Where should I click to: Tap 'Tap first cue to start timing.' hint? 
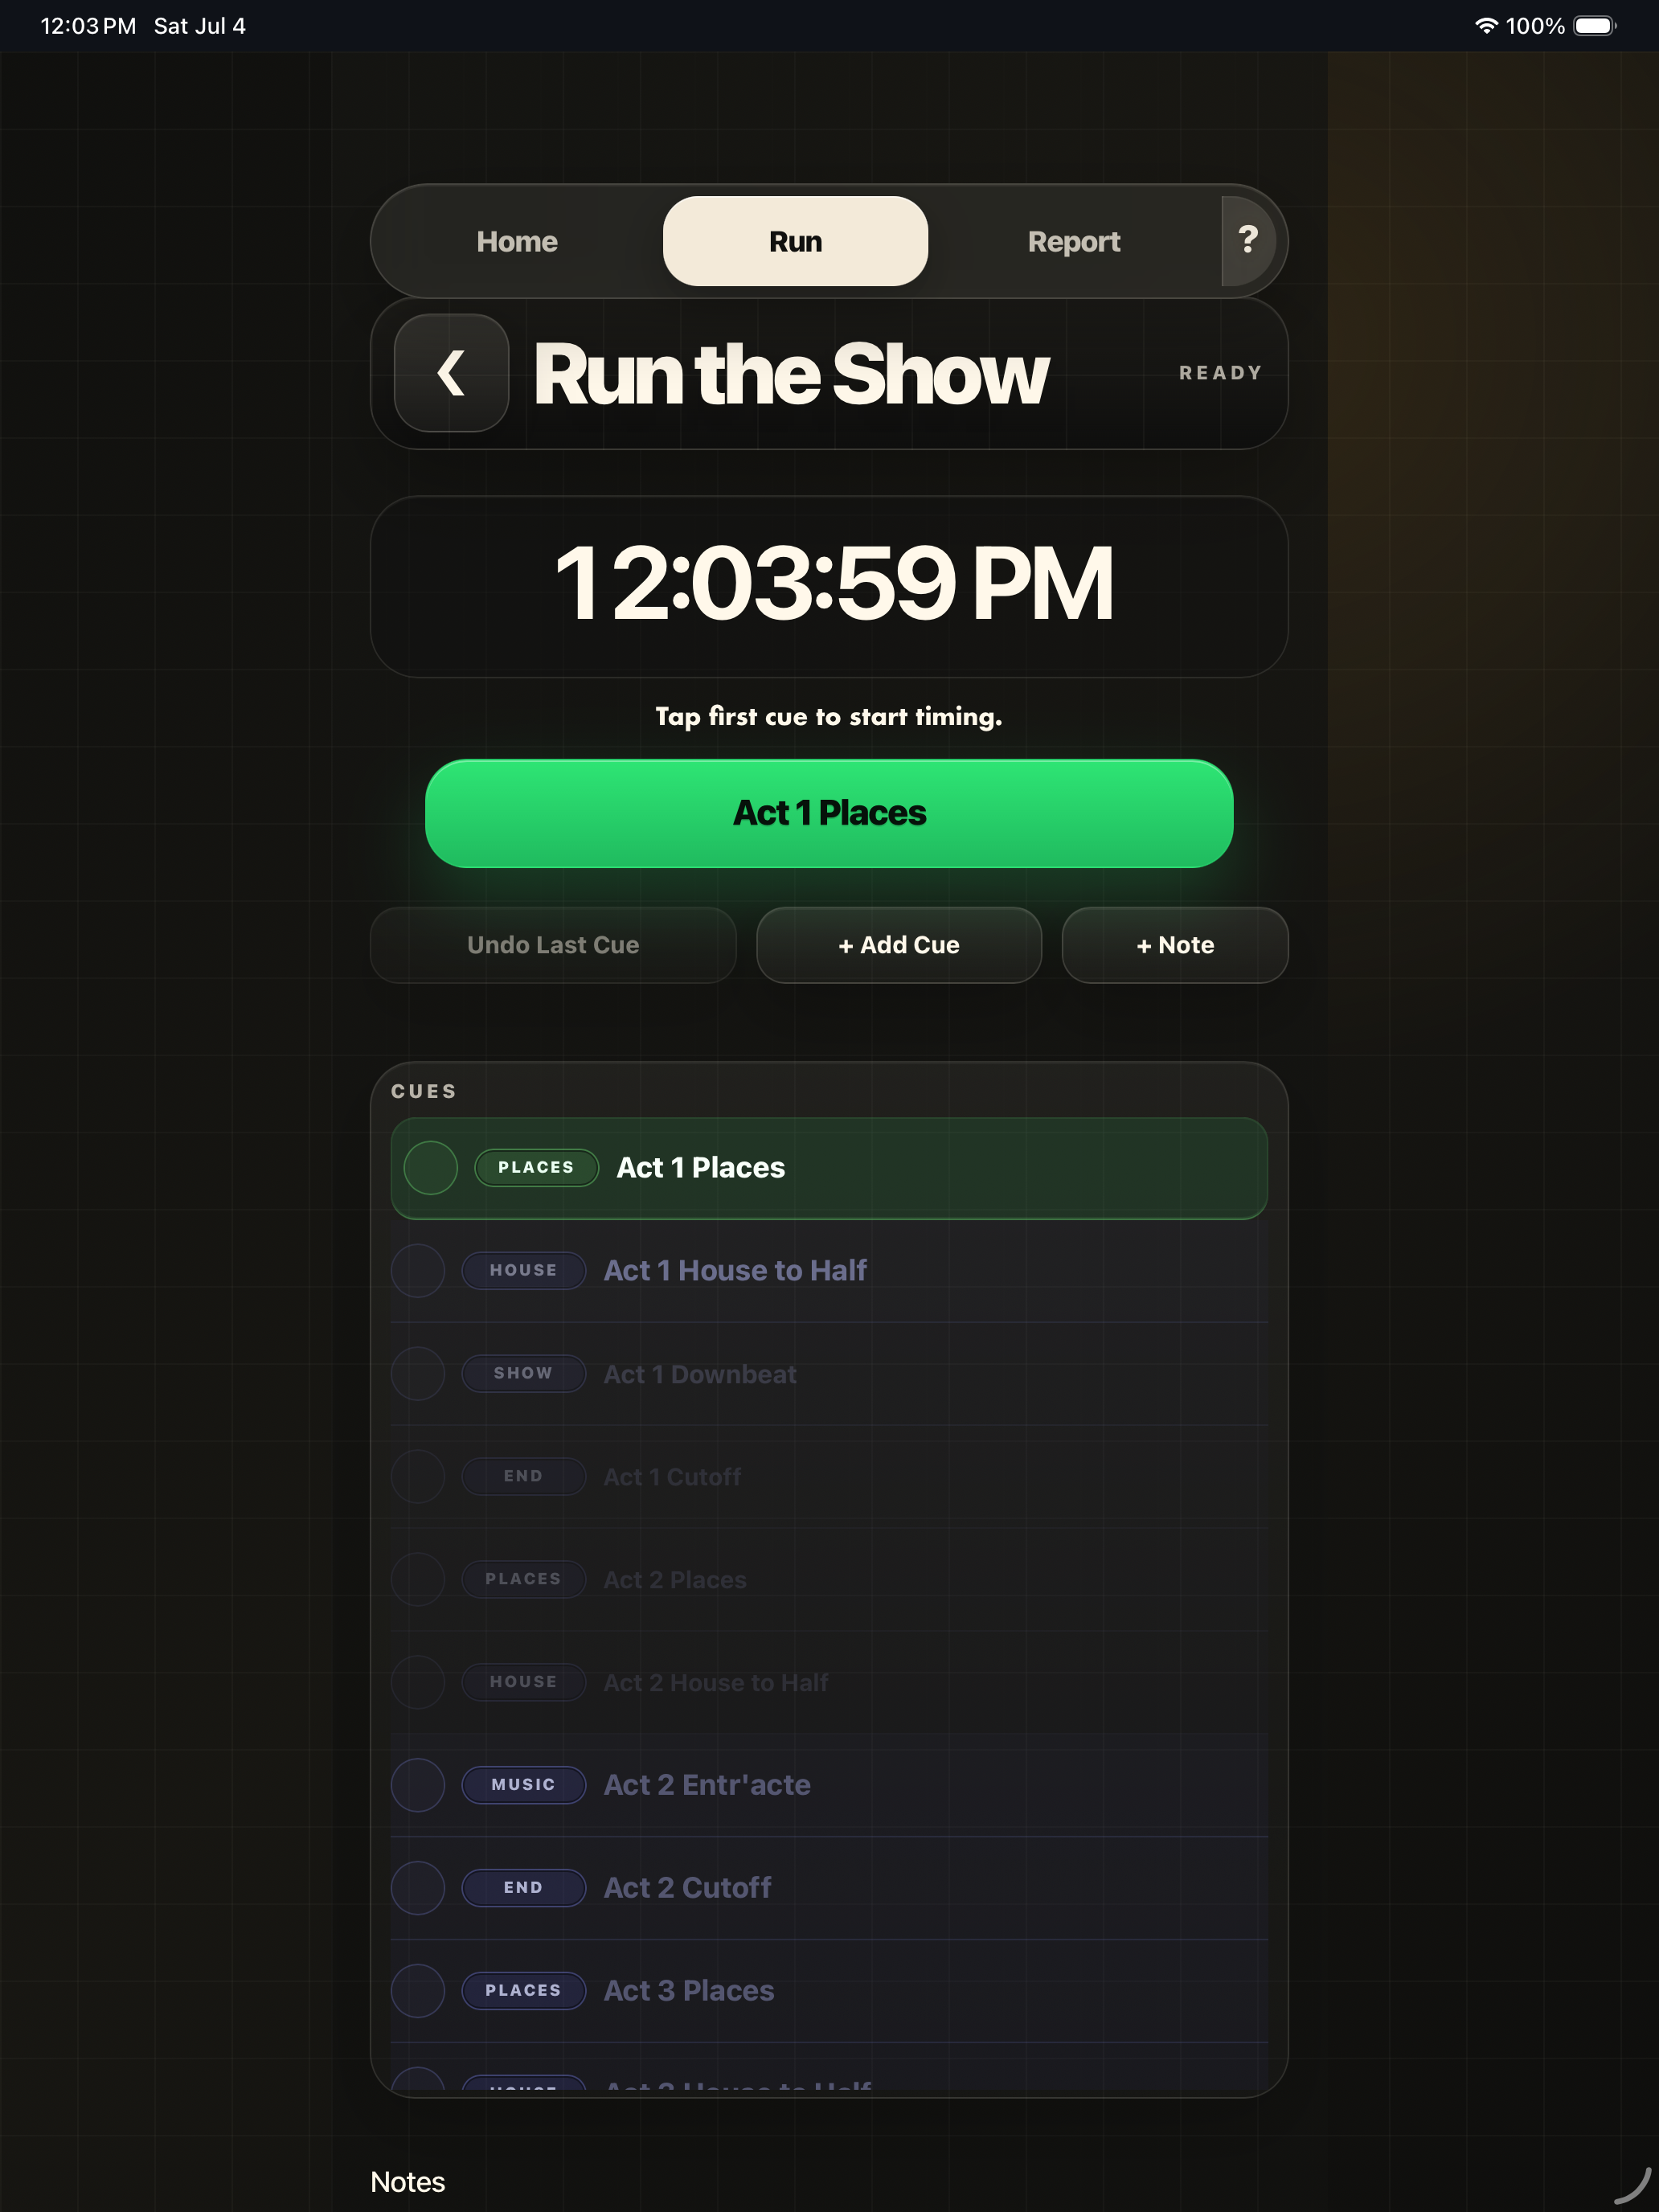pyautogui.click(x=829, y=717)
